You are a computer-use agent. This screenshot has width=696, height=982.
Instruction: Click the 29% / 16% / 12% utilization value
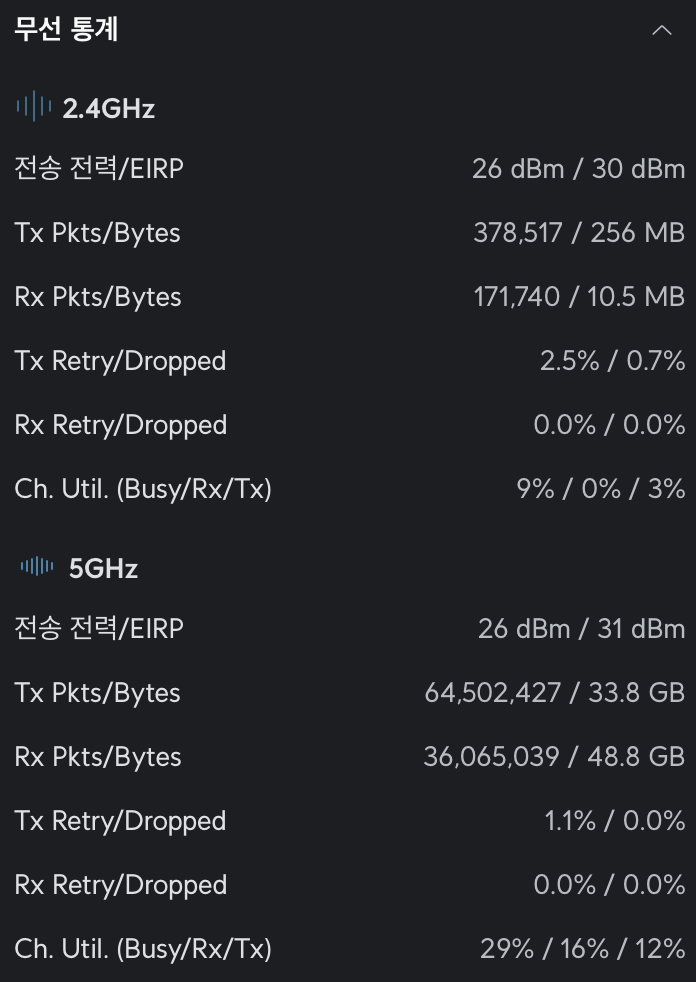[x=582, y=949]
